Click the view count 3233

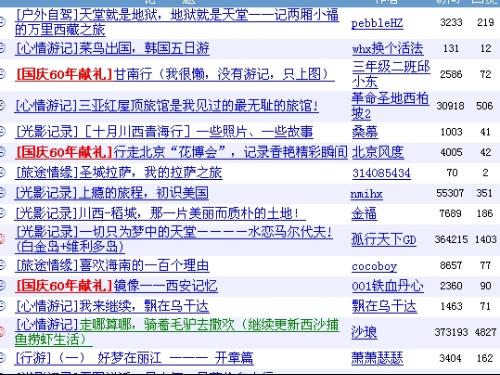coord(451,23)
